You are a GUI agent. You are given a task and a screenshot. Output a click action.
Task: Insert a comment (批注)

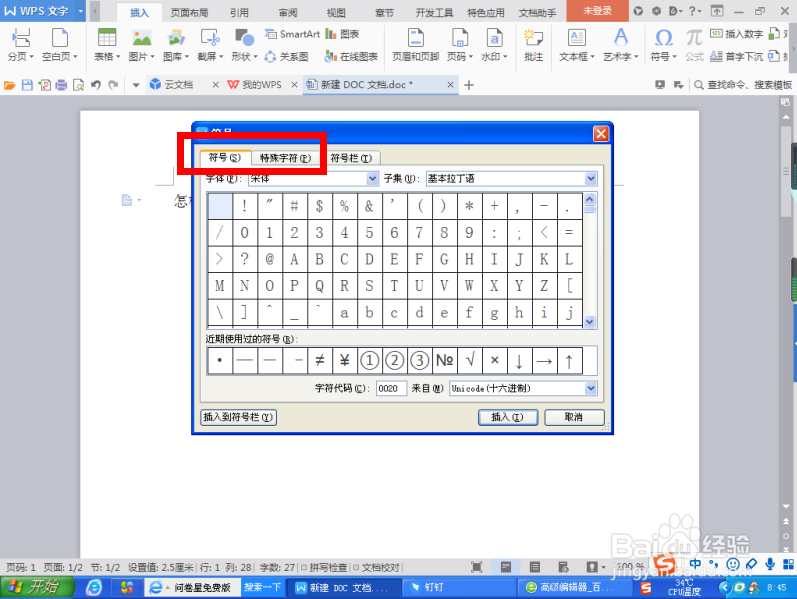pyautogui.click(x=533, y=45)
